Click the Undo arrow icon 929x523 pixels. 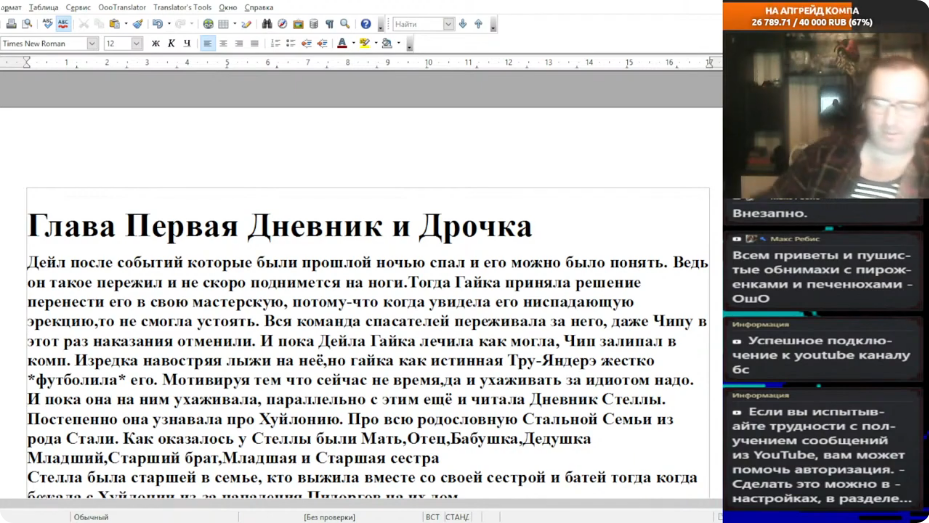point(157,24)
